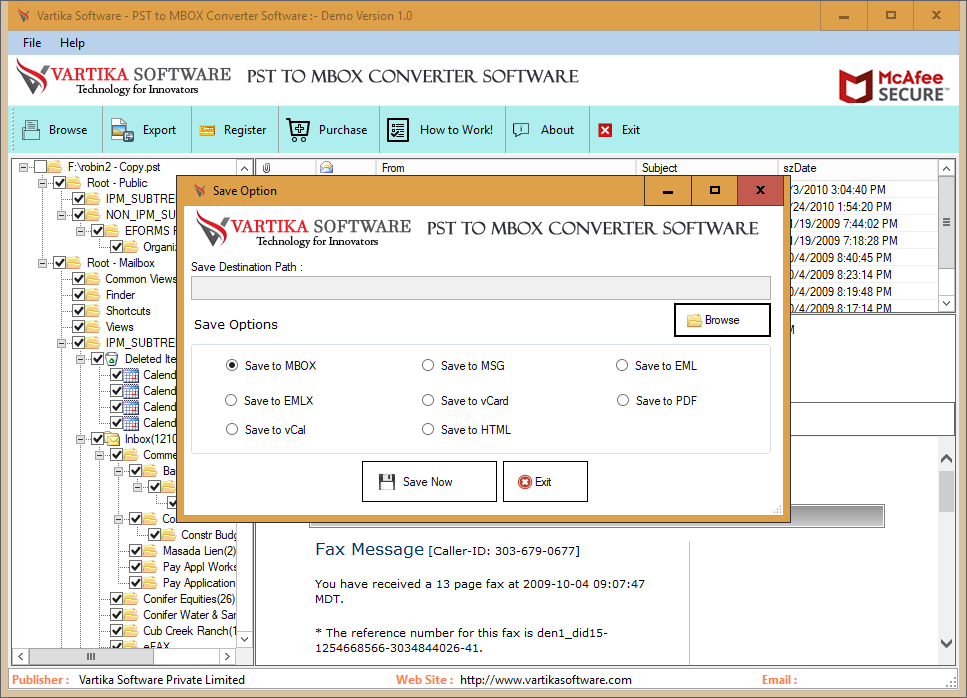967x698 pixels.
Task: Click the Purchase cart icon
Action: 298,130
